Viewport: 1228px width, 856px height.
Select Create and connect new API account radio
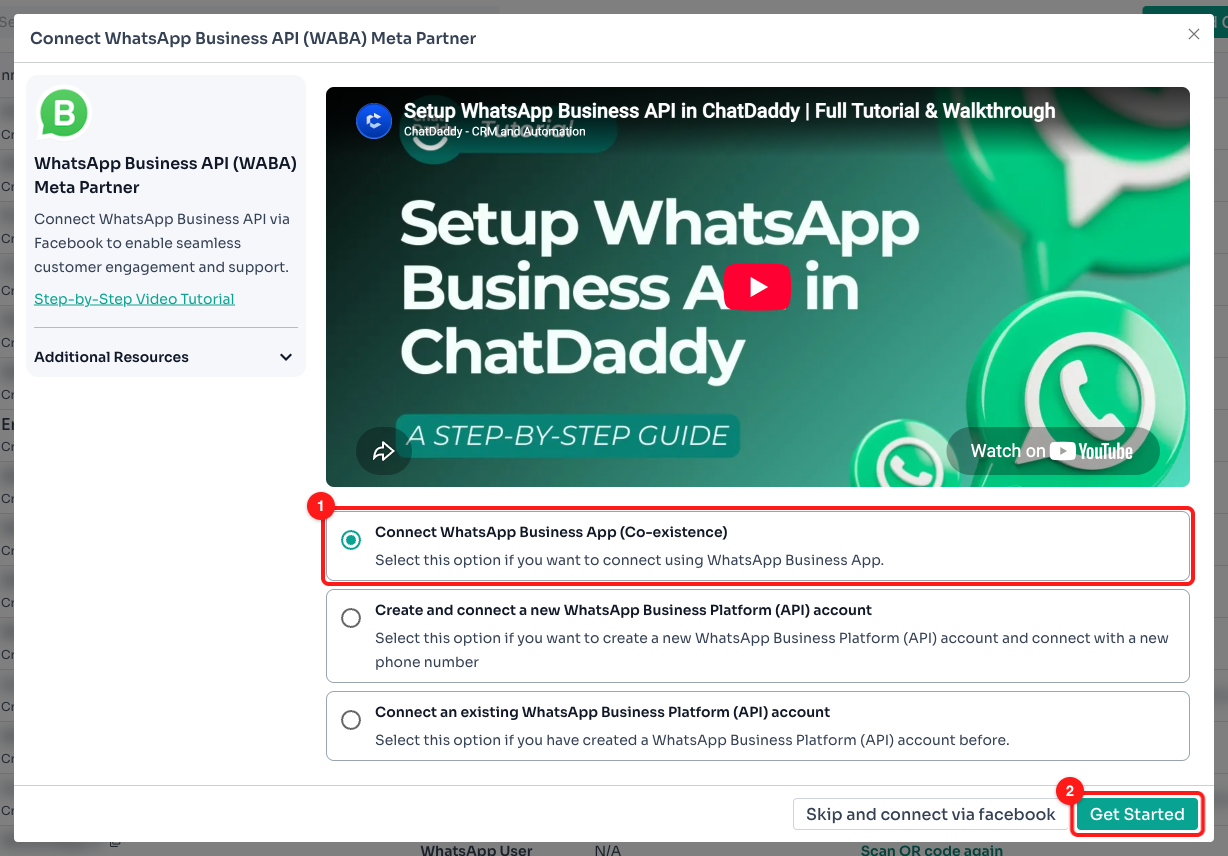pos(351,618)
